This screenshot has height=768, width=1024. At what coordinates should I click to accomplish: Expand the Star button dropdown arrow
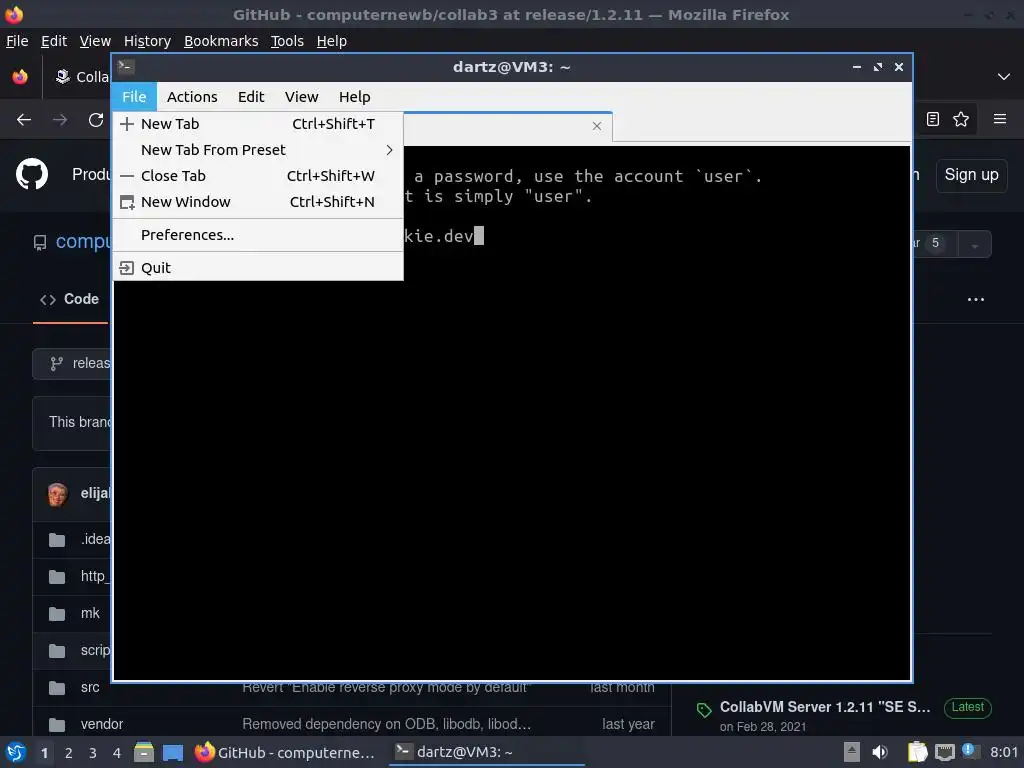click(x=974, y=245)
